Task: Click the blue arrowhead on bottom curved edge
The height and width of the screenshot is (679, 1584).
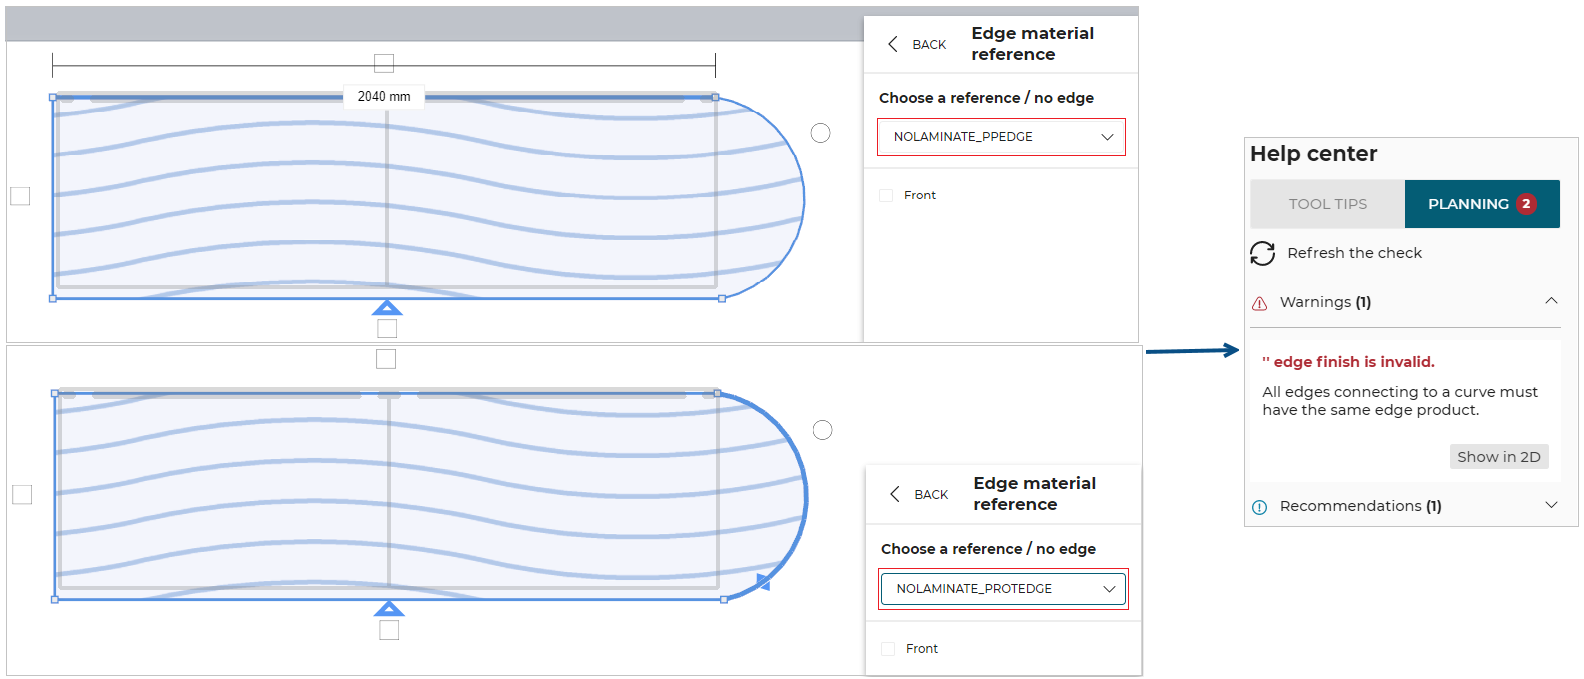Action: tap(764, 582)
